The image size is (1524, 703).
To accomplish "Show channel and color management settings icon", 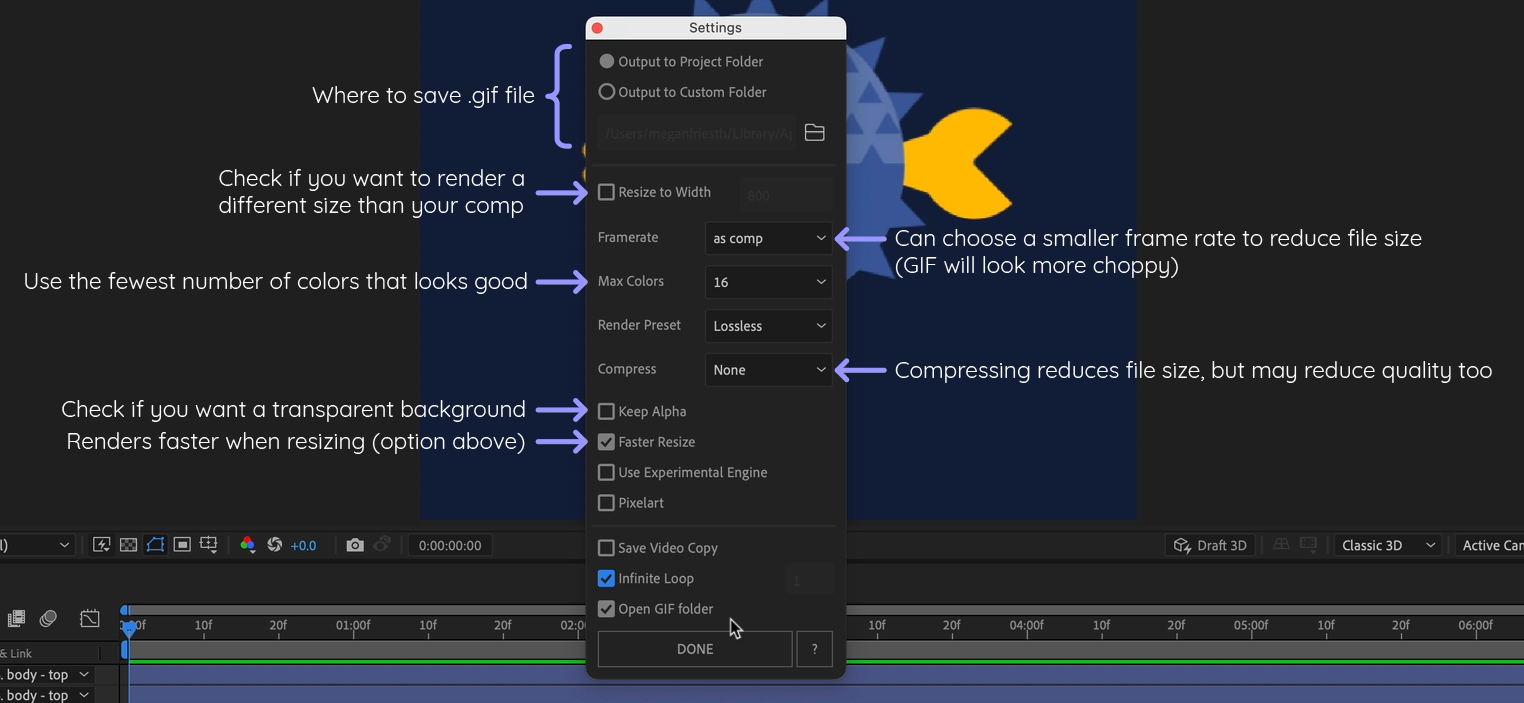I will tap(246, 544).
